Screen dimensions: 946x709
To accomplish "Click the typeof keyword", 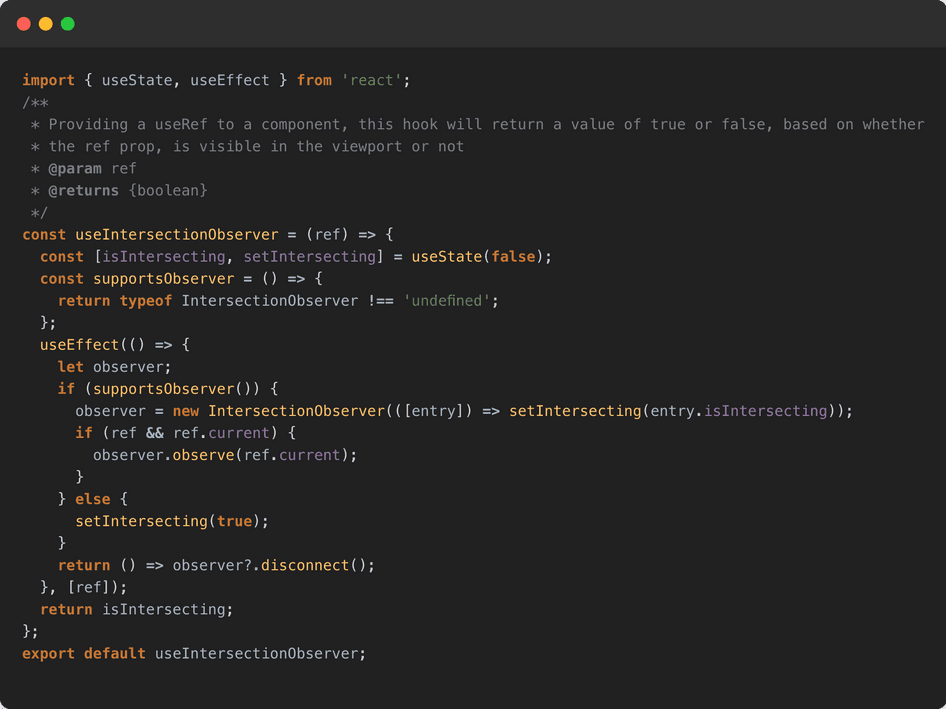I will [x=146, y=300].
